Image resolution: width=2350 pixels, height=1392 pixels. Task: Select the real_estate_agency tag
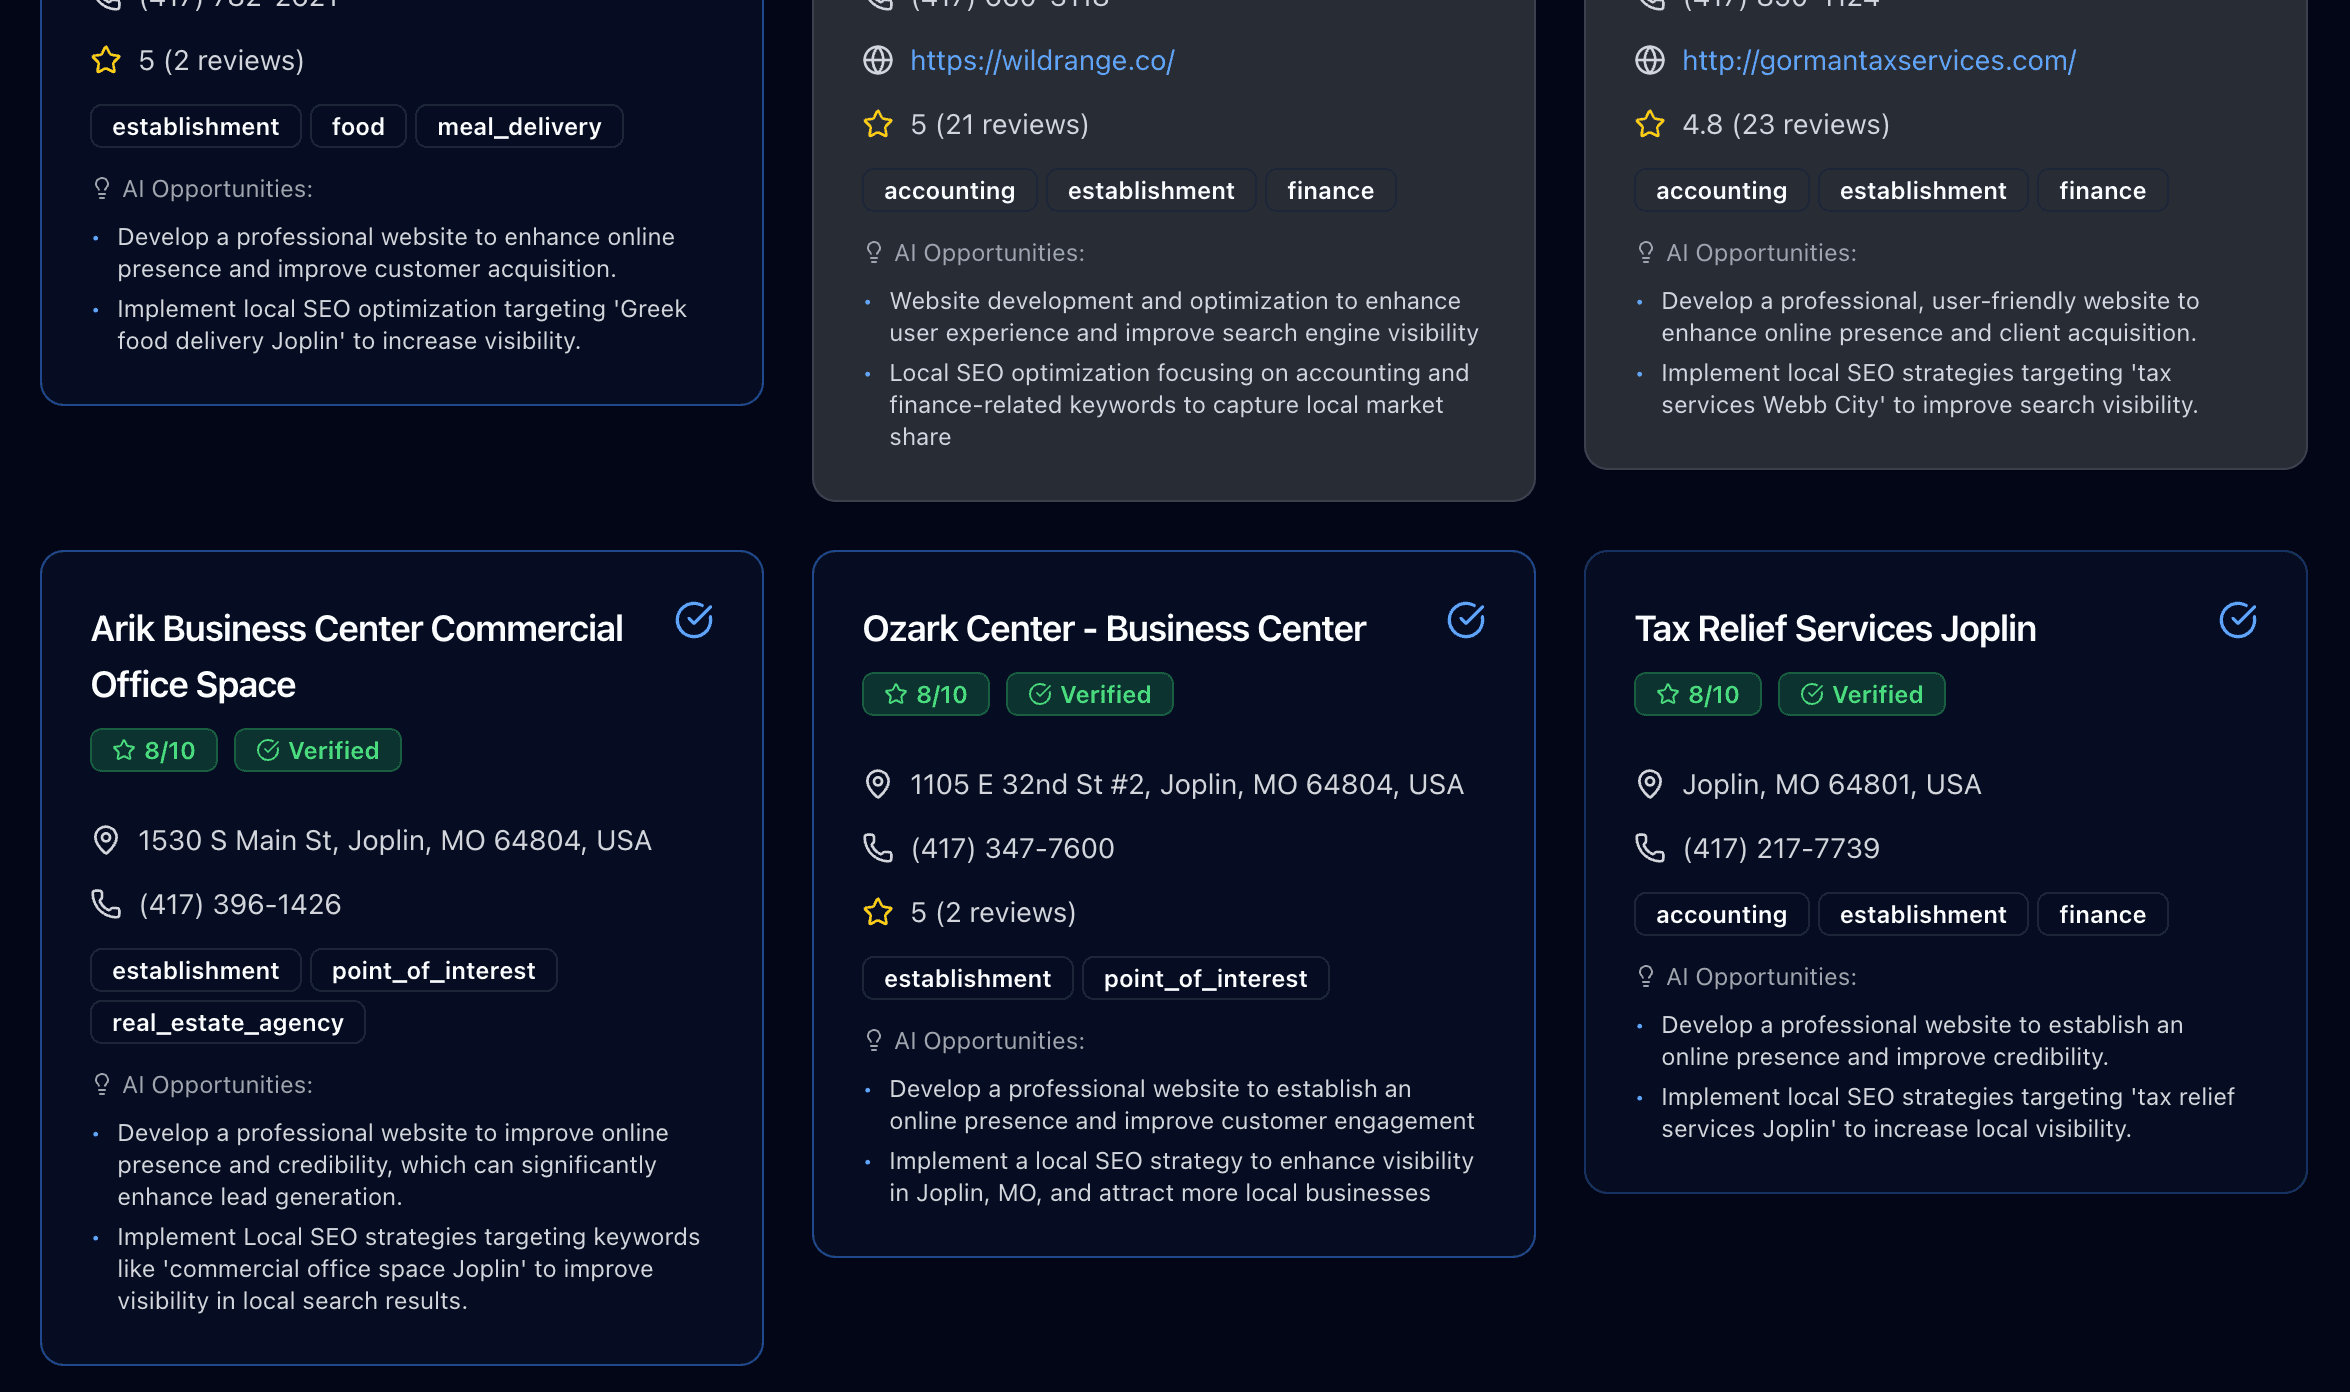tap(228, 1023)
